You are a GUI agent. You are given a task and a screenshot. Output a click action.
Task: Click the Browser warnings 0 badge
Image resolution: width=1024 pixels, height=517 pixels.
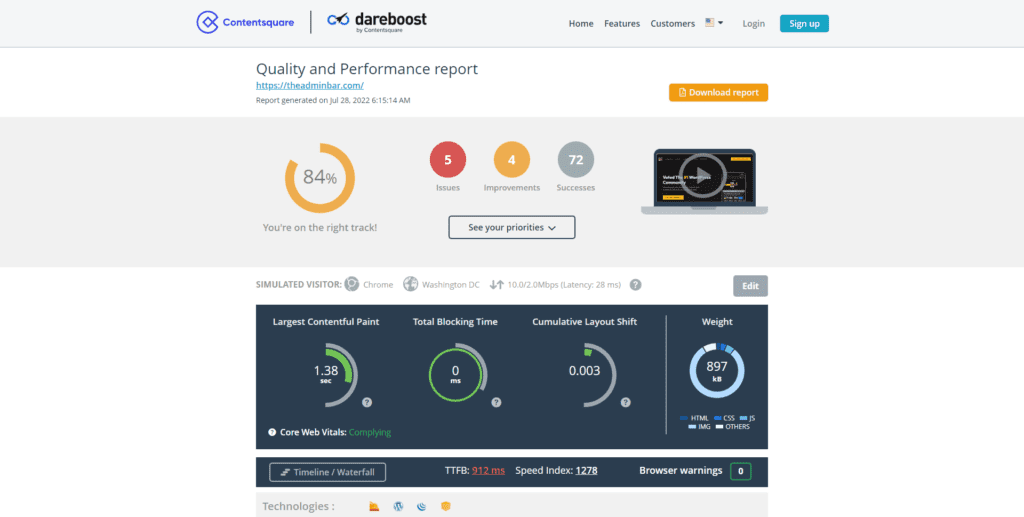741,471
